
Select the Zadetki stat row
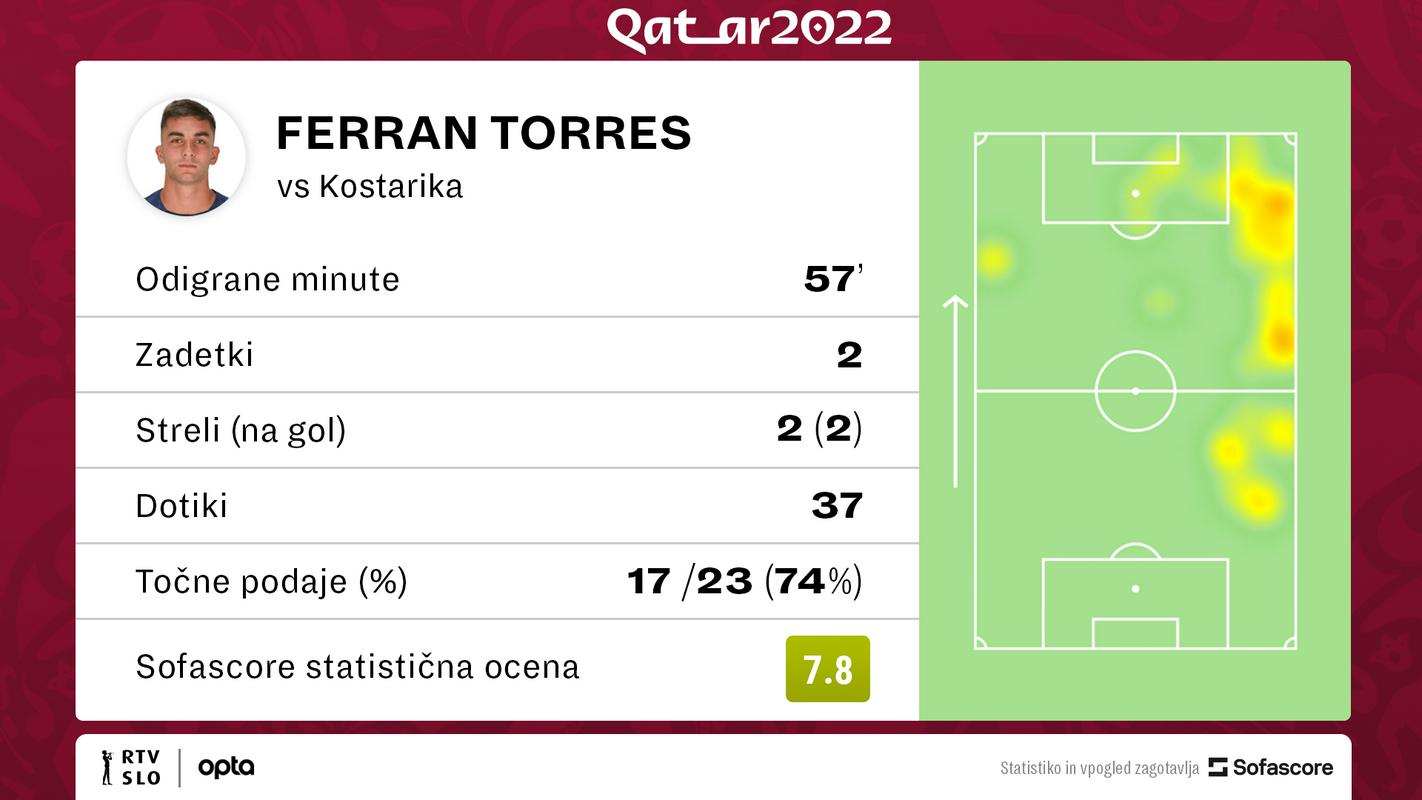click(497, 355)
